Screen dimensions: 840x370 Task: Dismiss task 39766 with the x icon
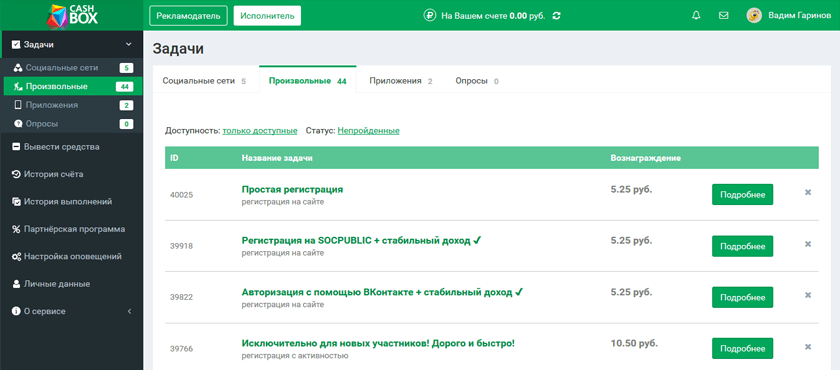[808, 346]
